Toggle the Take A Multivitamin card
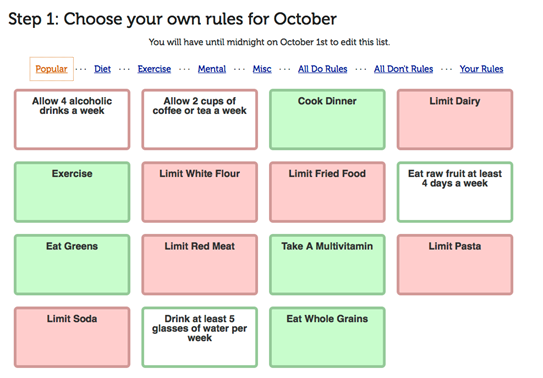The height and width of the screenshot is (378, 543). tap(327, 265)
